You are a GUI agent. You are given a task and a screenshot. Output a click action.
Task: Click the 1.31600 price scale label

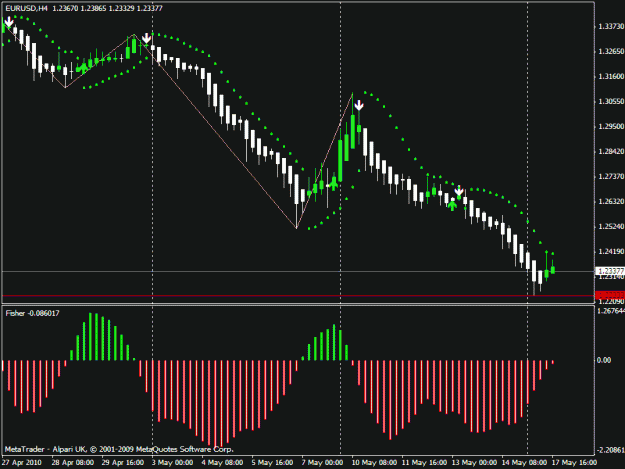click(611, 76)
